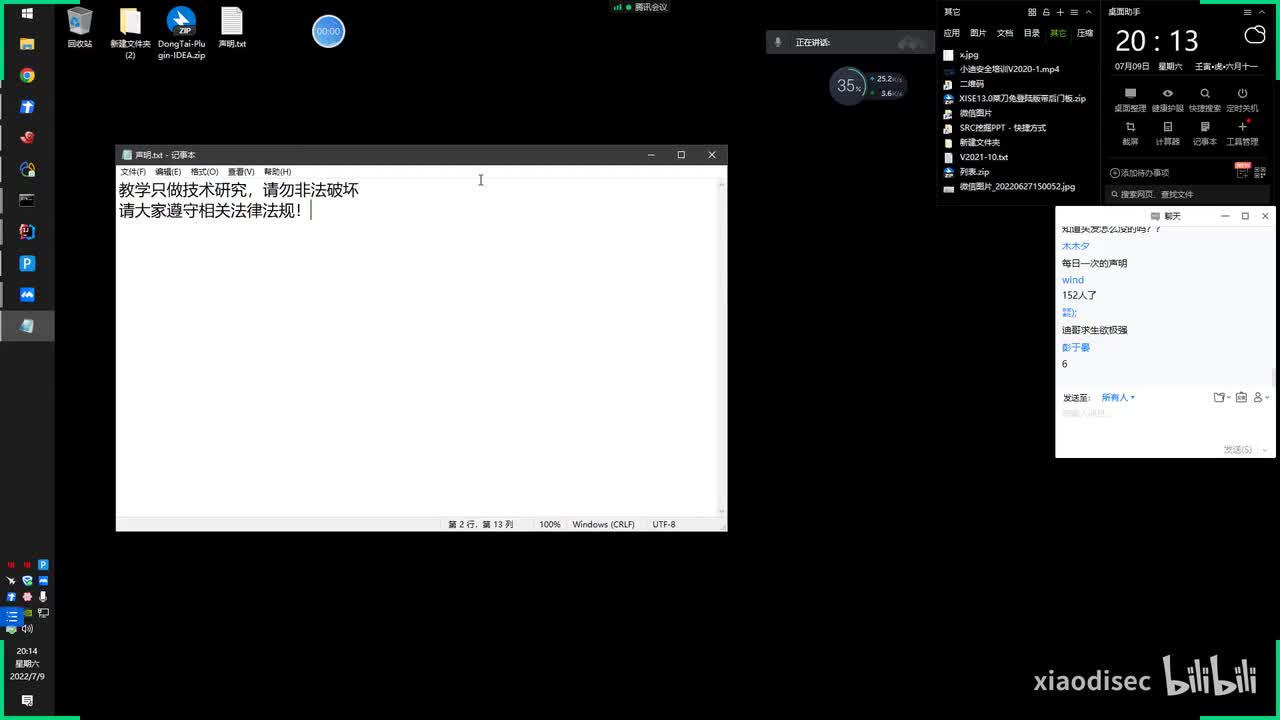The image size is (1280, 720).
Task: Switch to the 图片 tab in file organizer
Action: click(978, 33)
